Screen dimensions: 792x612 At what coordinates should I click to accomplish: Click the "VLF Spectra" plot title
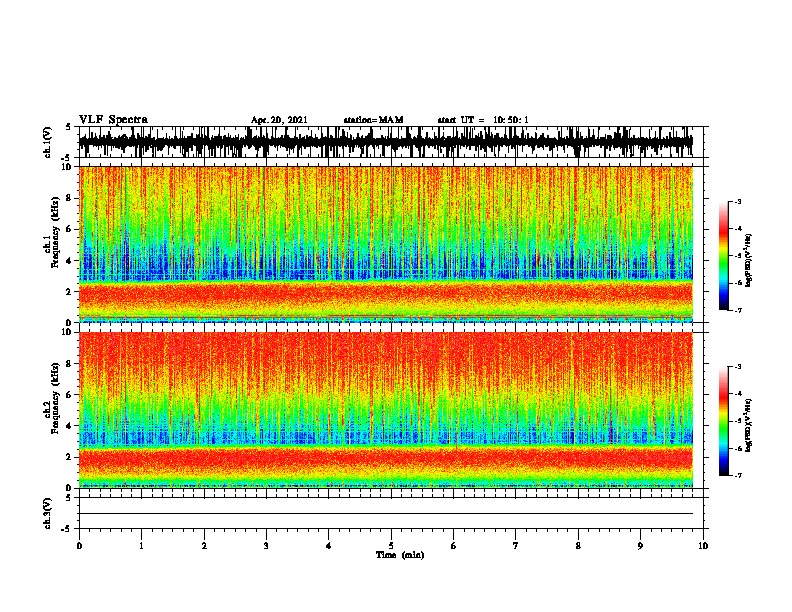113,120
